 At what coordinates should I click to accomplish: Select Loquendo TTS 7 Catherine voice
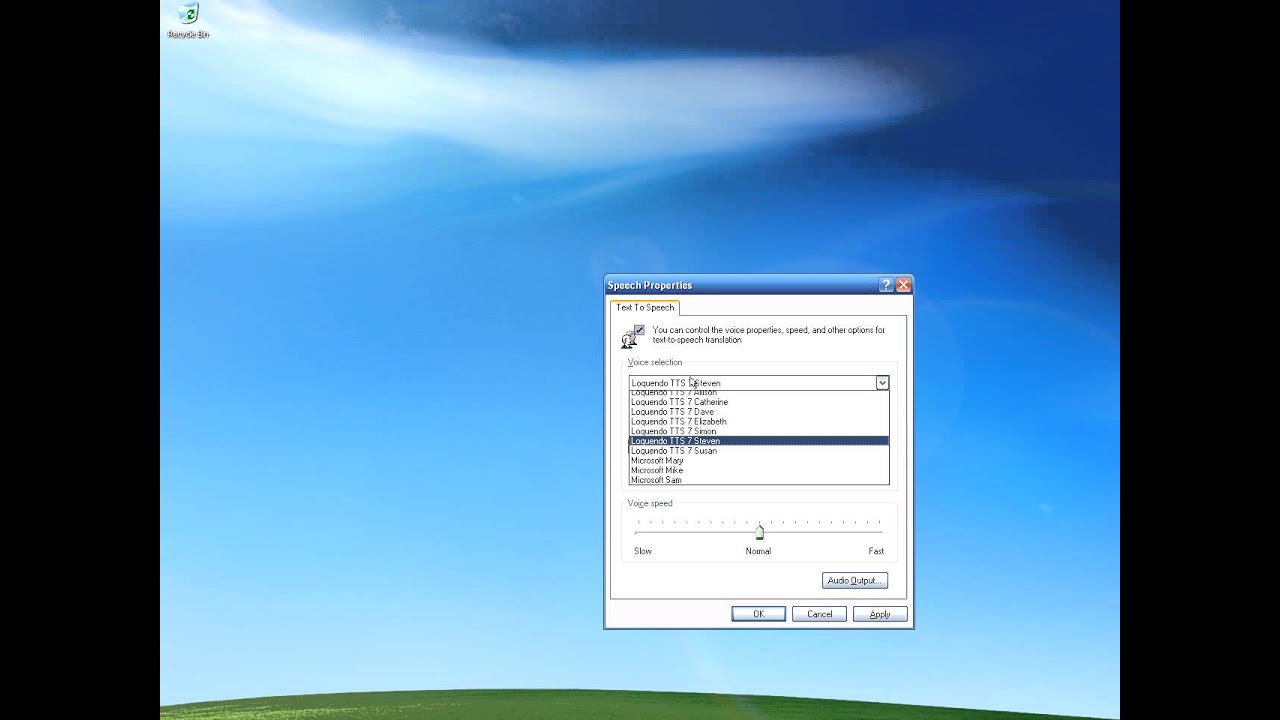click(759, 402)
